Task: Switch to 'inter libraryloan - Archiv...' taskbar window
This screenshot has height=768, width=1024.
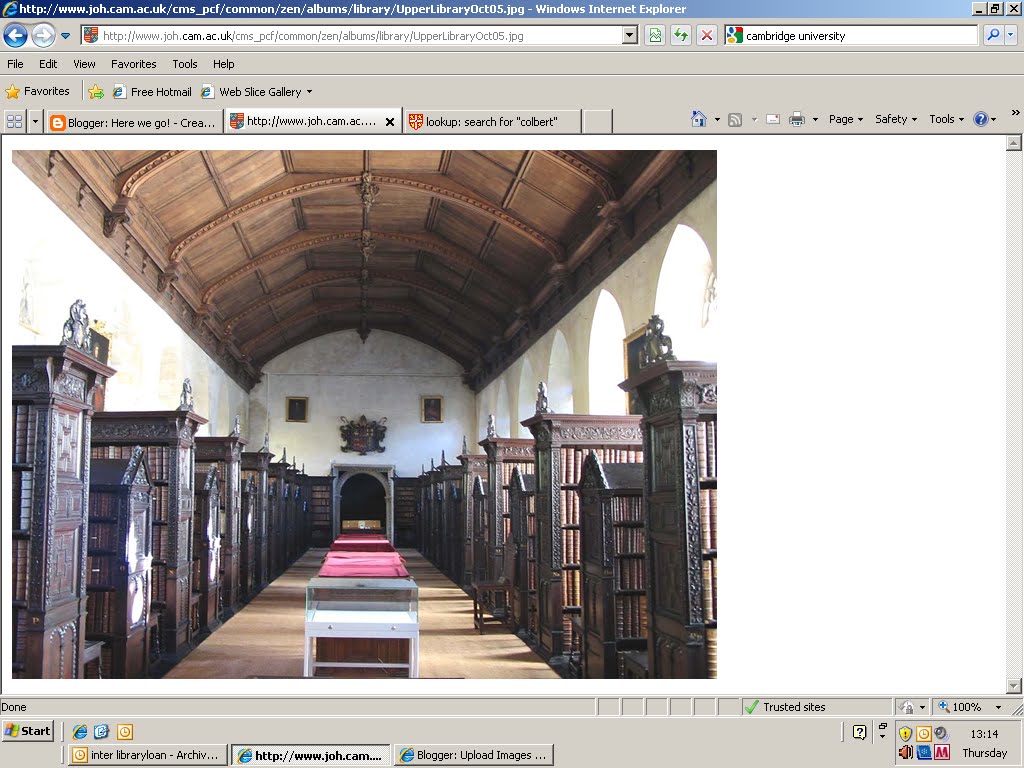Action: click(x=148, y=755)
